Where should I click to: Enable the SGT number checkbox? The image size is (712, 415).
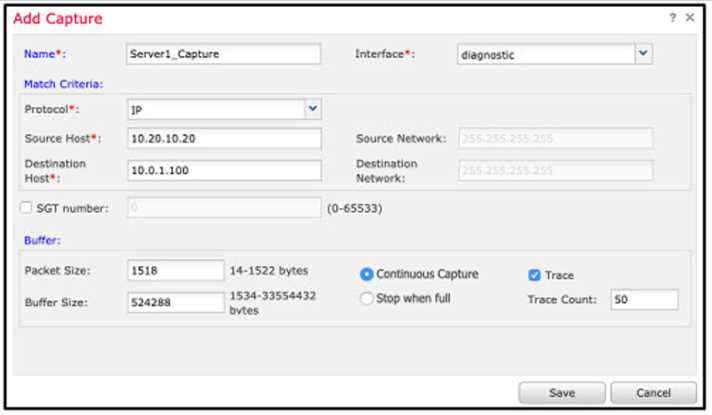click(27, 208)
